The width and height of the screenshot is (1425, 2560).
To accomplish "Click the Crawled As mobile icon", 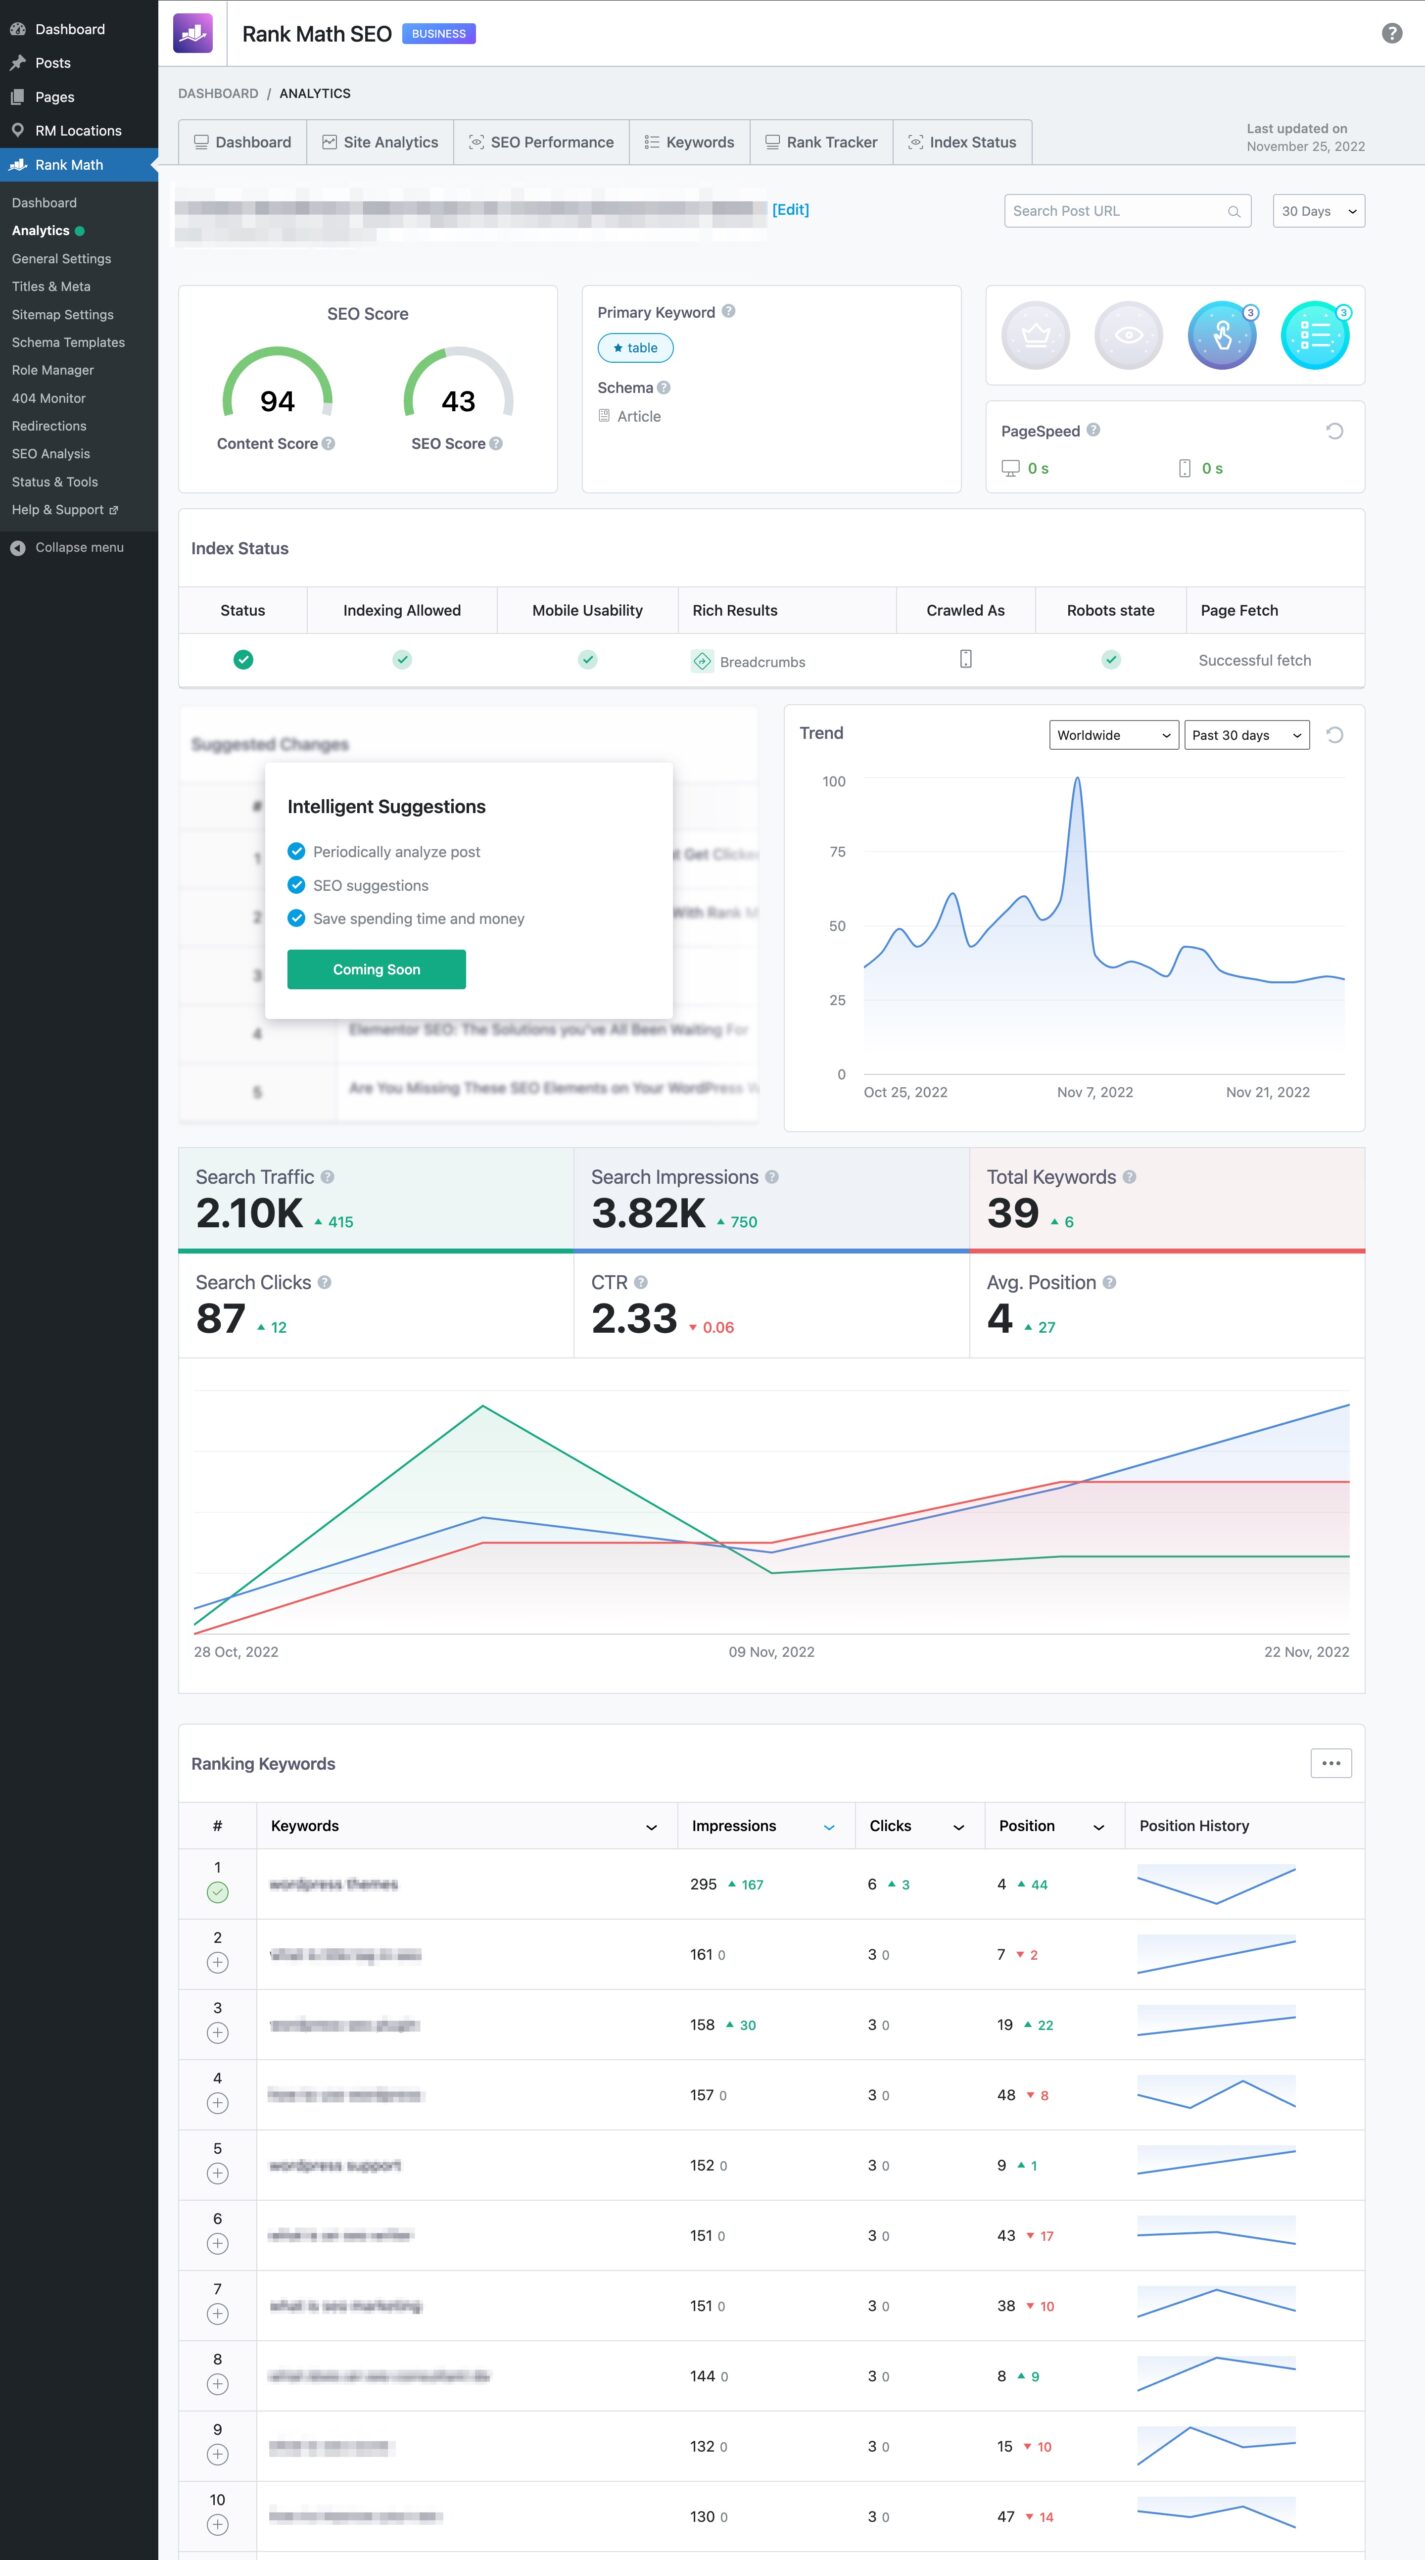I will pos(966,659).
